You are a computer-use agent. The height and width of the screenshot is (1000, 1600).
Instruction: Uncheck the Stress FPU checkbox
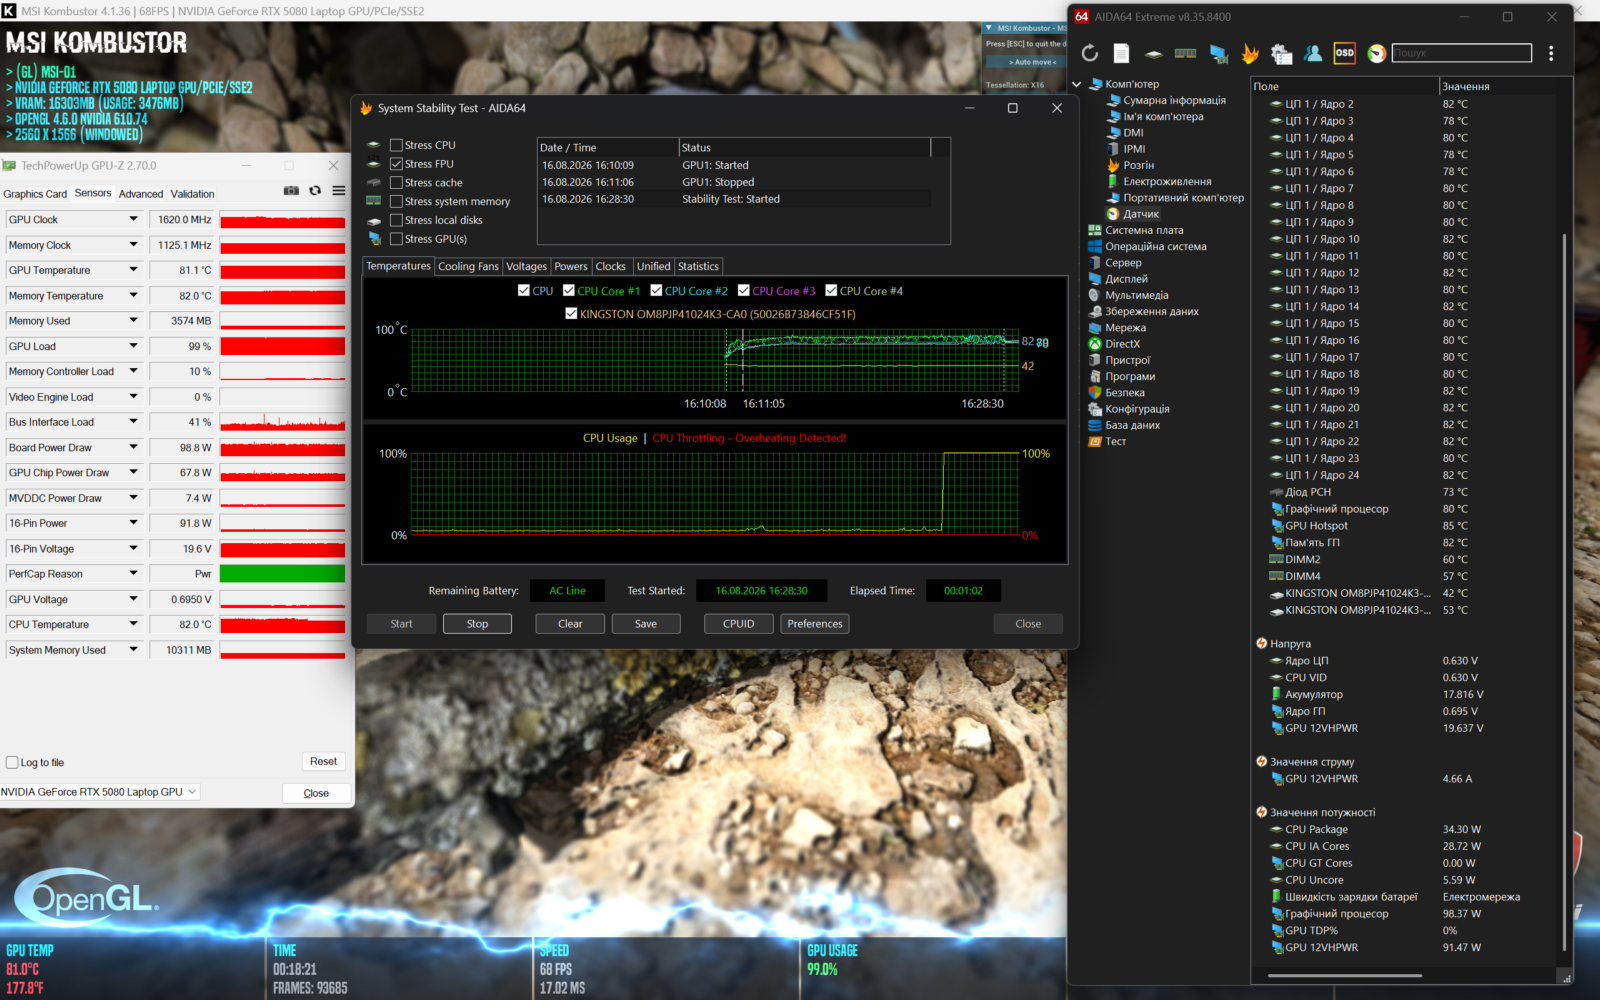(x=397, y=164)
